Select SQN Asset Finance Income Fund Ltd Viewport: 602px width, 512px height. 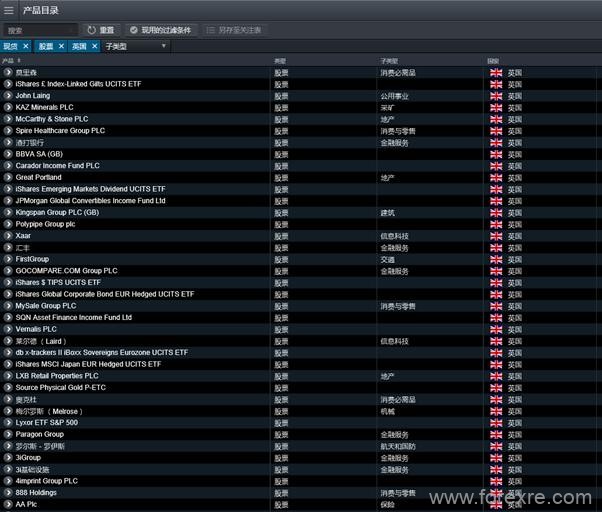pos(74,317)
